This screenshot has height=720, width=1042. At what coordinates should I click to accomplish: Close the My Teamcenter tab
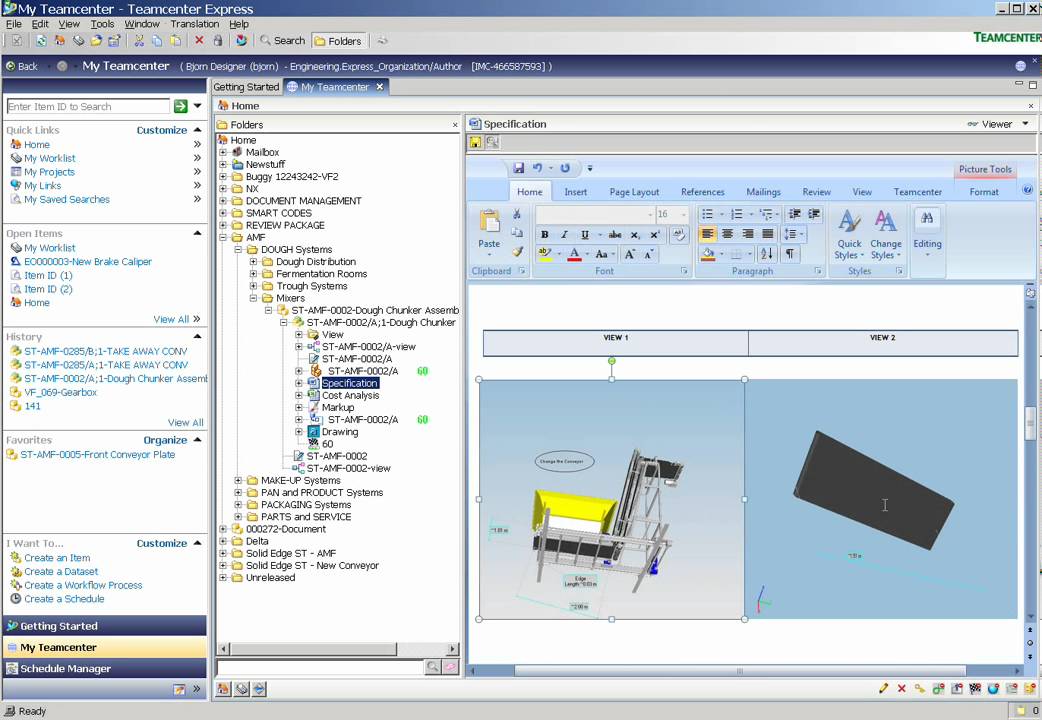[379, 87]
